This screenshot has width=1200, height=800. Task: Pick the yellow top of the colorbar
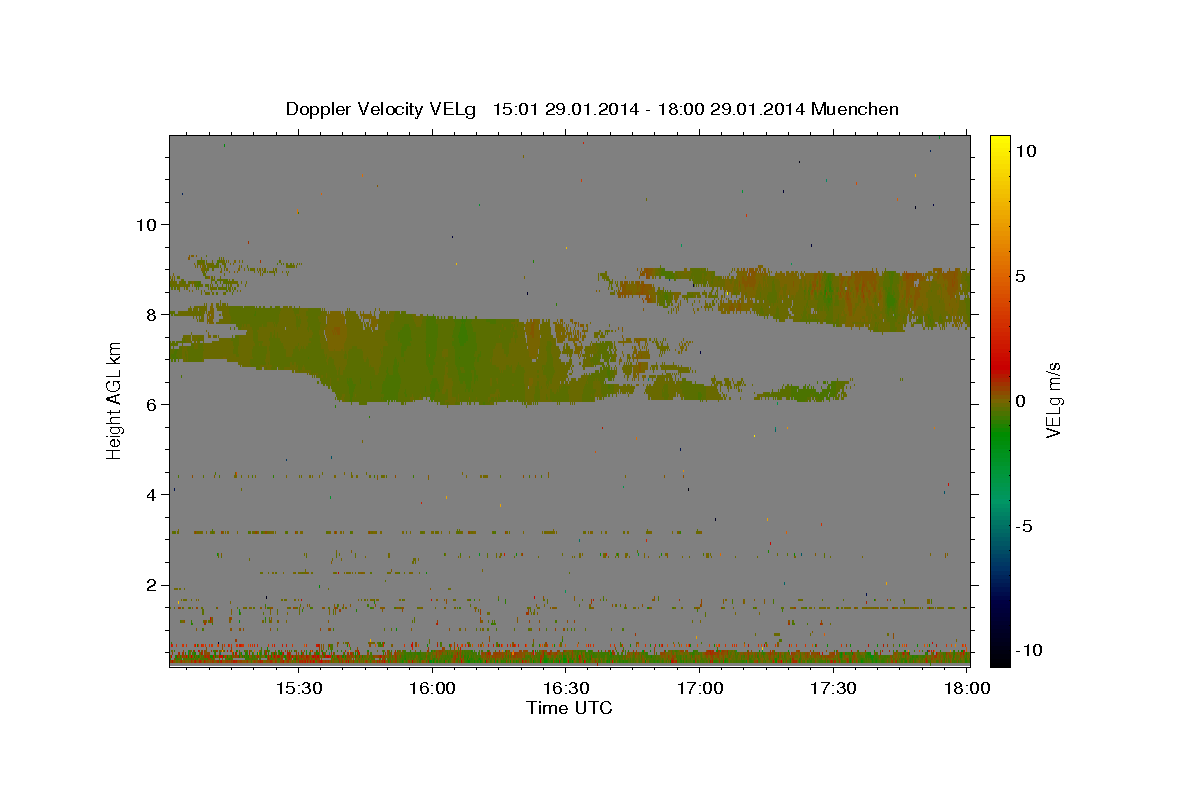click(1000, 142)
